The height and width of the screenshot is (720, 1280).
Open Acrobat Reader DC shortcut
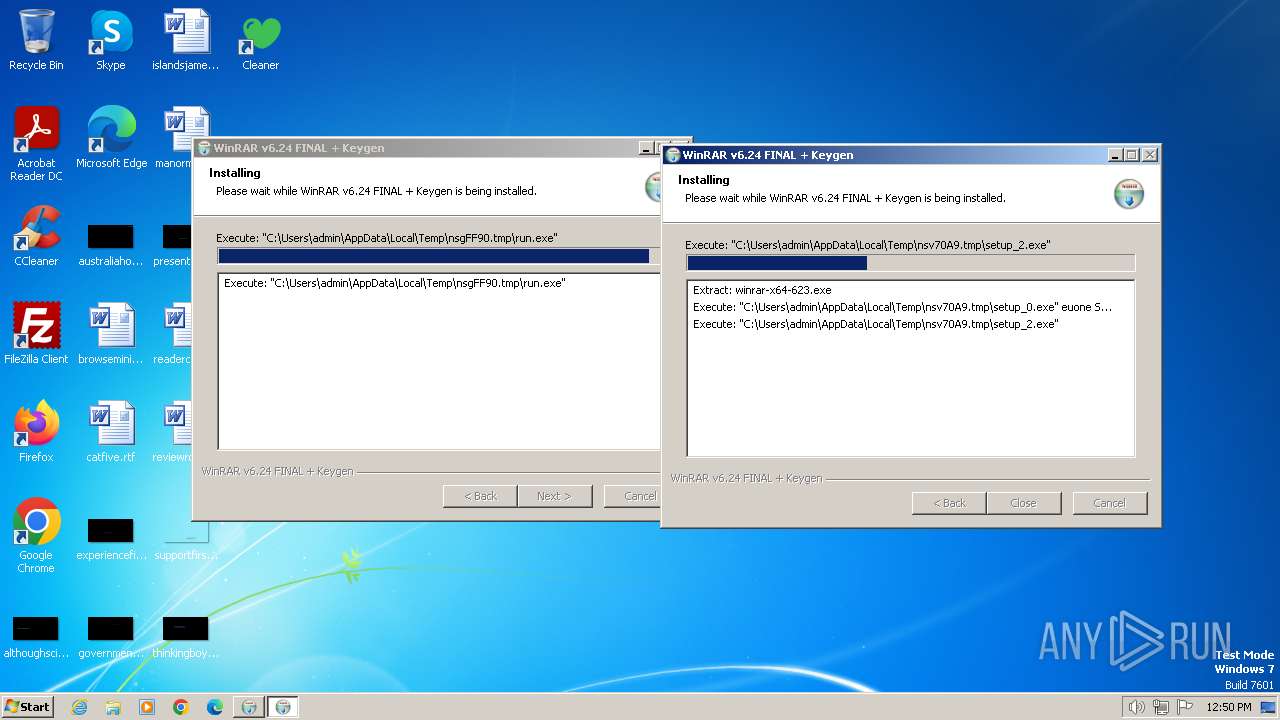point(36,144)
